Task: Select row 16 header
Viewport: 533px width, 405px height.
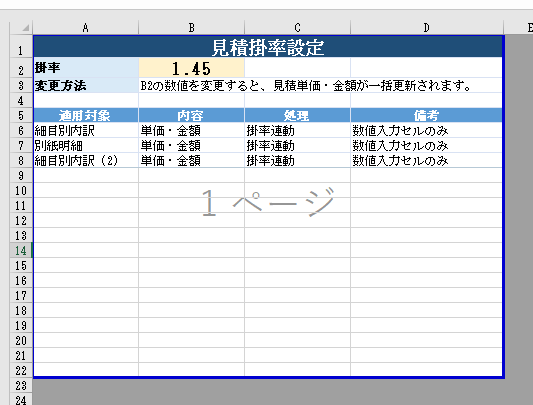Action: (21, 280)
